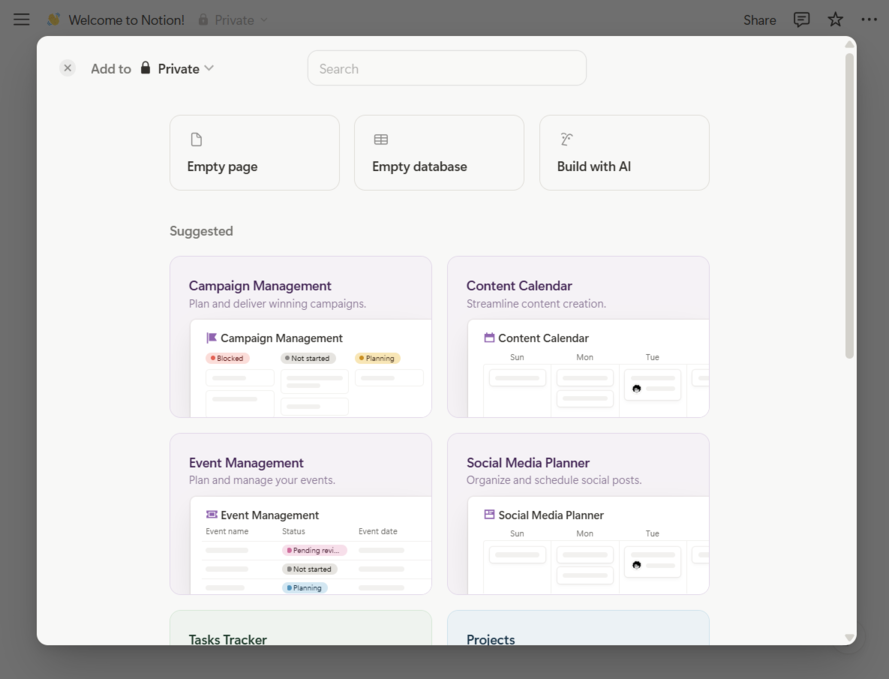Click the scrollbar down arrow
This screenshot has height=679, width=889.
(849, 637)
